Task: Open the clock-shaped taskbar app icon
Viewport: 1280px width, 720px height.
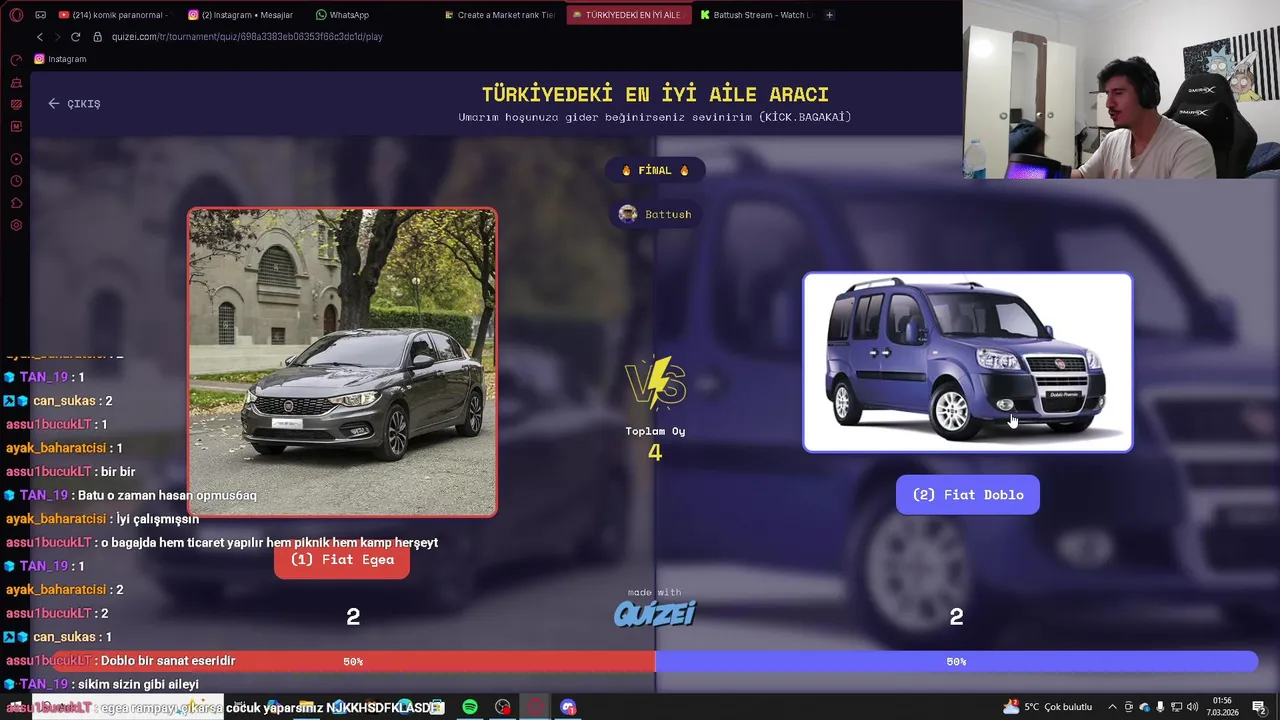Action: (502, 707)
